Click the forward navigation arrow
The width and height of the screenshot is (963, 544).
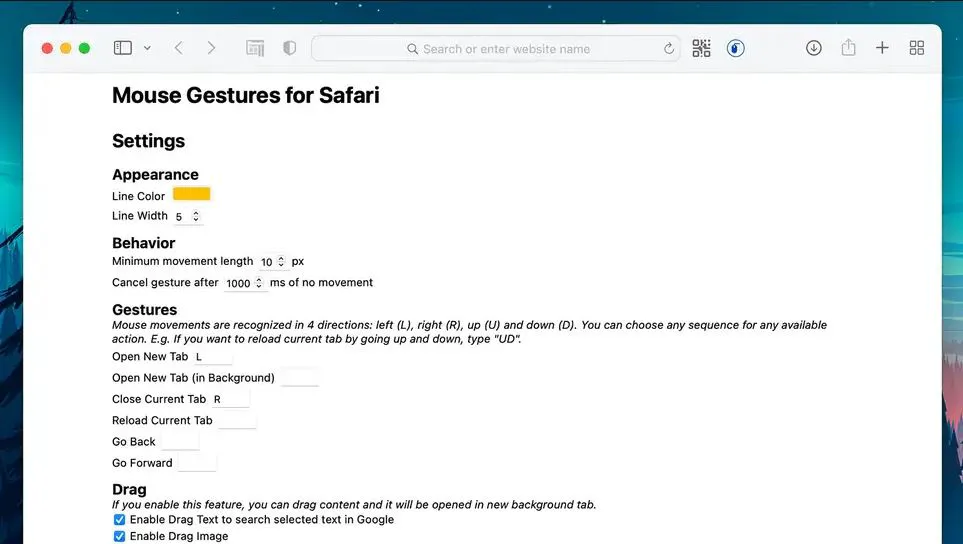tap(211, 48)
